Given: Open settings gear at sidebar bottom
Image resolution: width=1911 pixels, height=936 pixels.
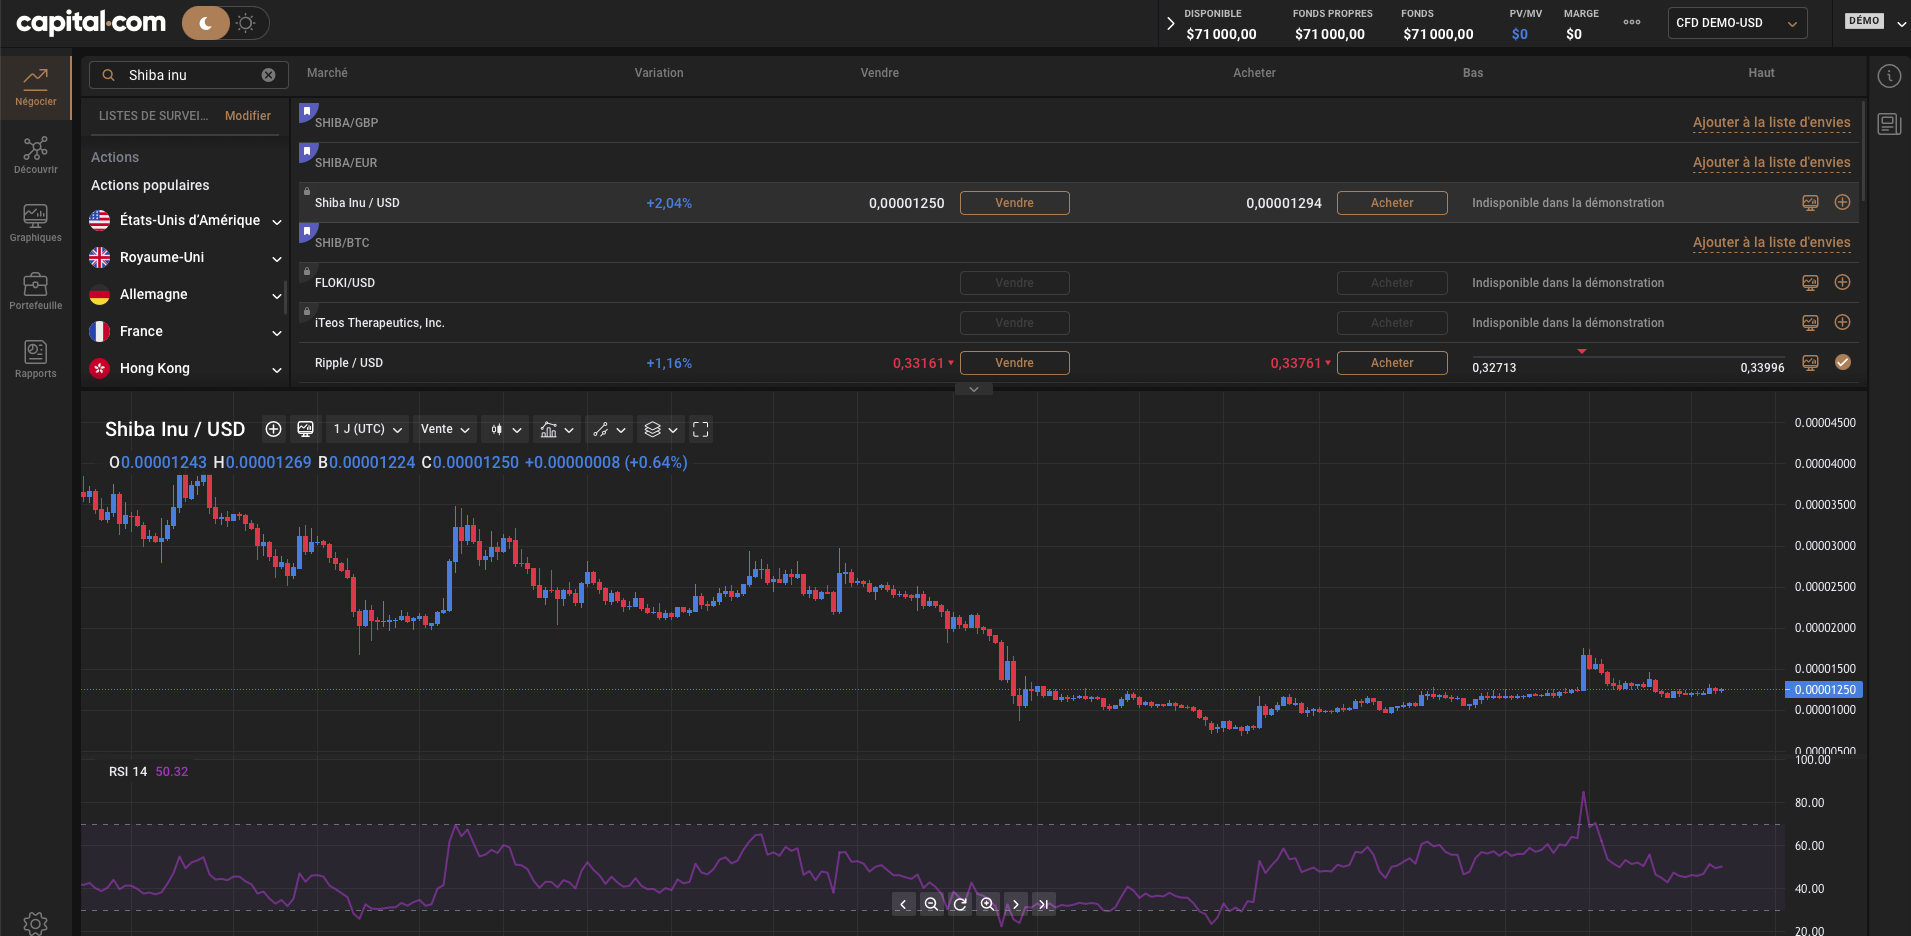Looking at the screenshot, I should [x=36, y=923].
